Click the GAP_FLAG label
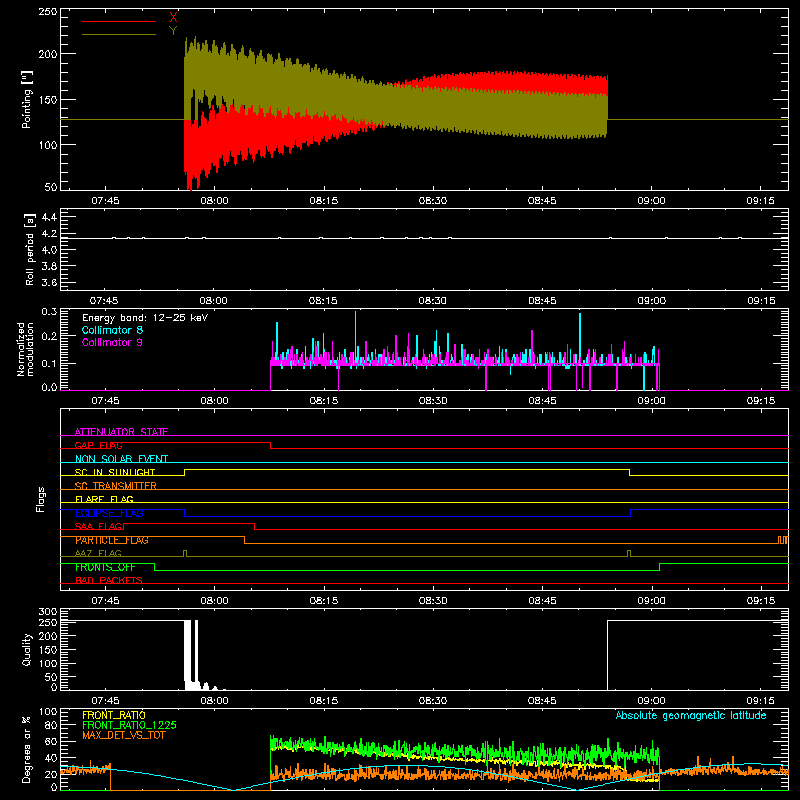 [x=98, y=445]
